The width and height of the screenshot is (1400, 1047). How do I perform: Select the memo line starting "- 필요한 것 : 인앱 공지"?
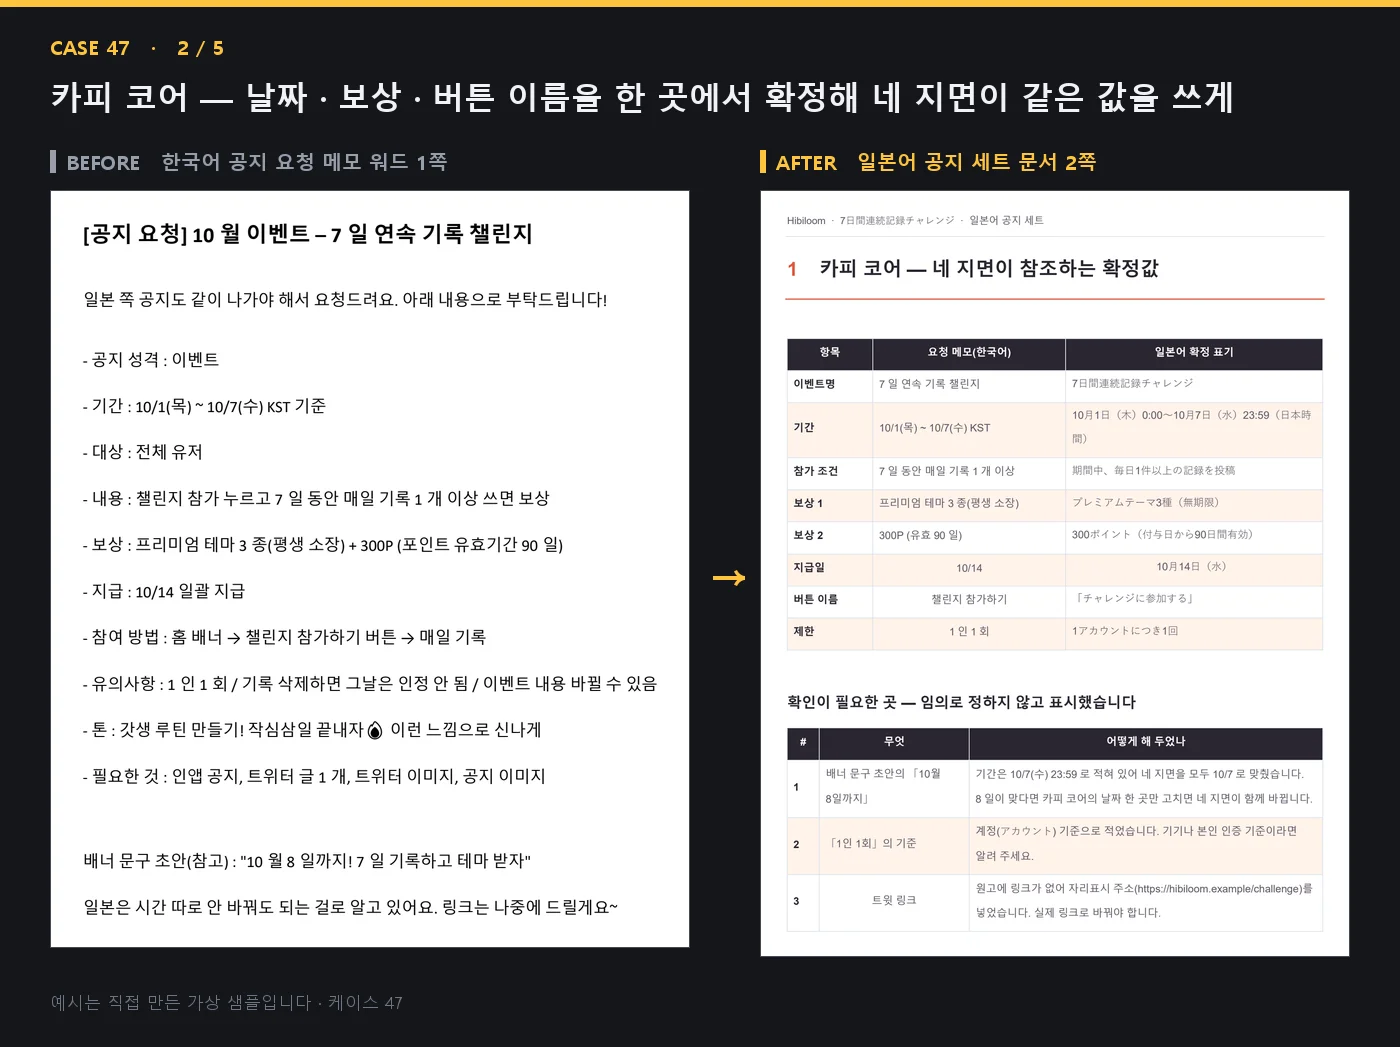coord(314,776)
